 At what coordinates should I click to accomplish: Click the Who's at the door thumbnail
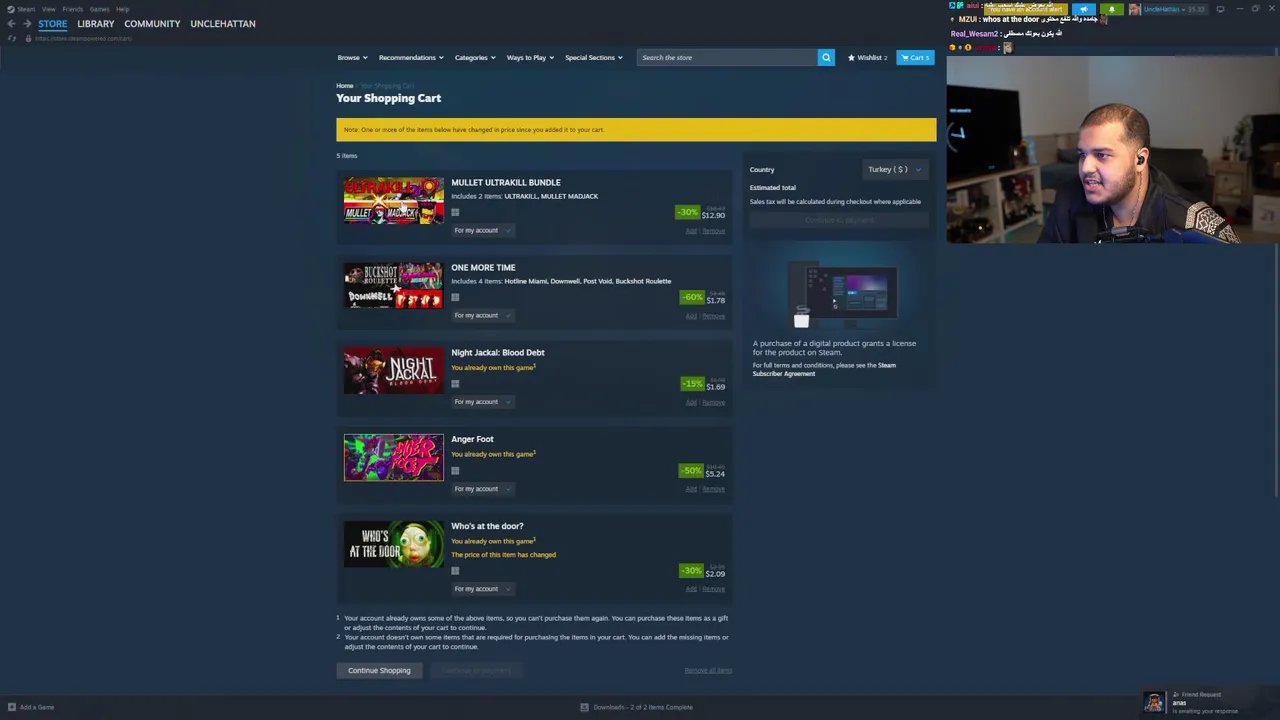point(394,544)
